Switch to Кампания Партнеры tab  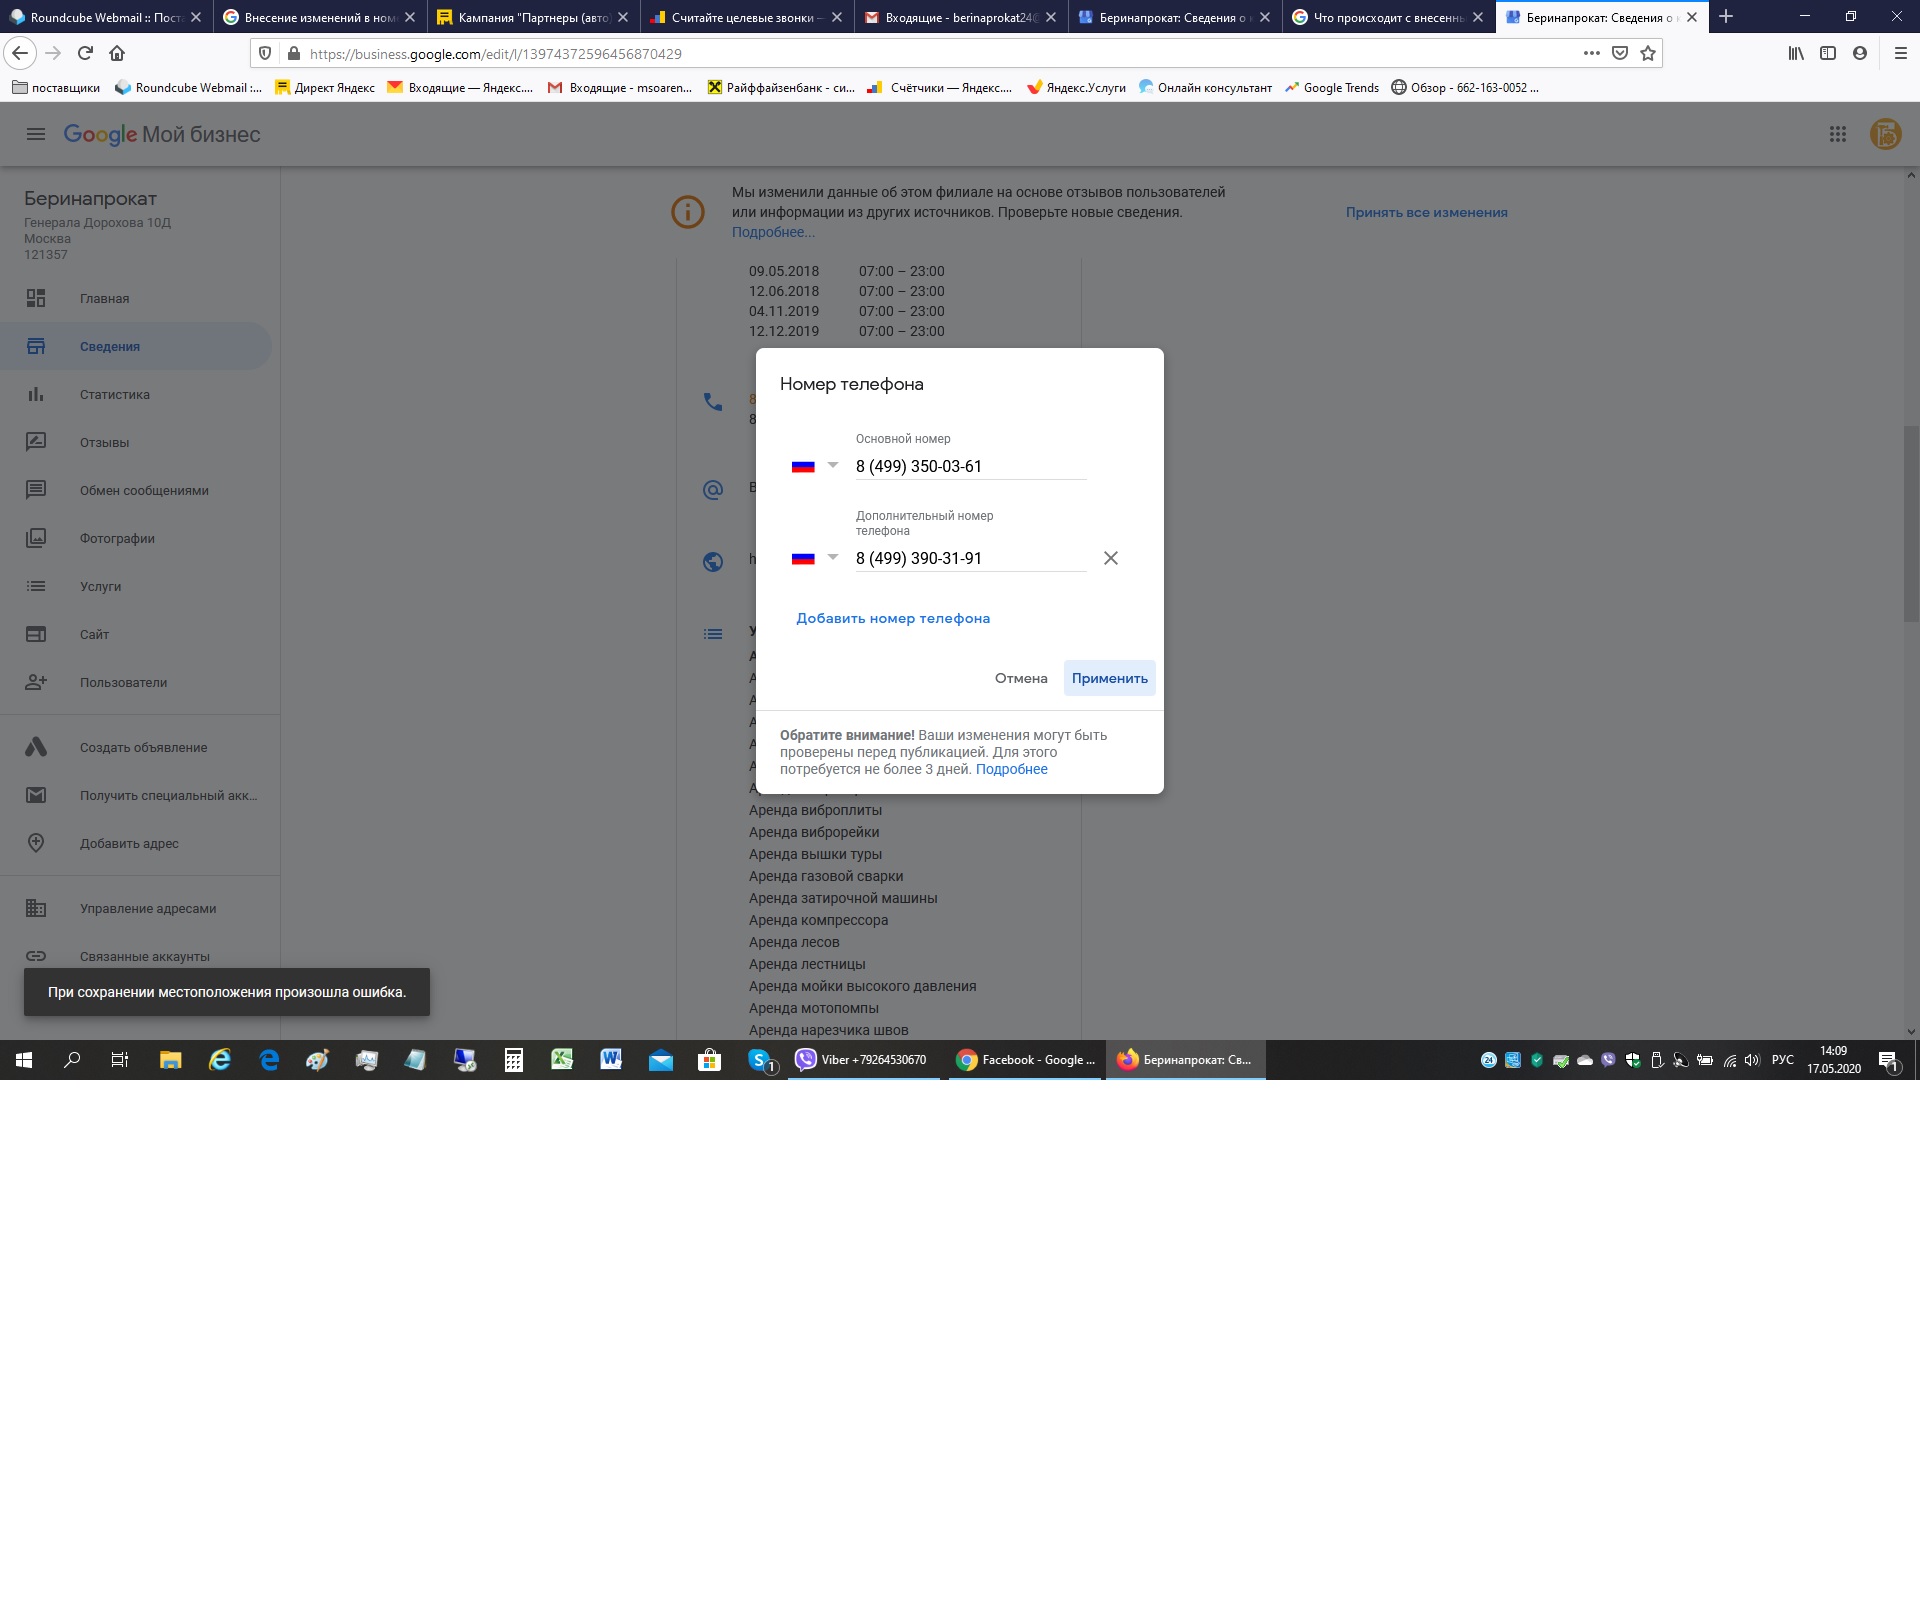(x=533, y=17)
